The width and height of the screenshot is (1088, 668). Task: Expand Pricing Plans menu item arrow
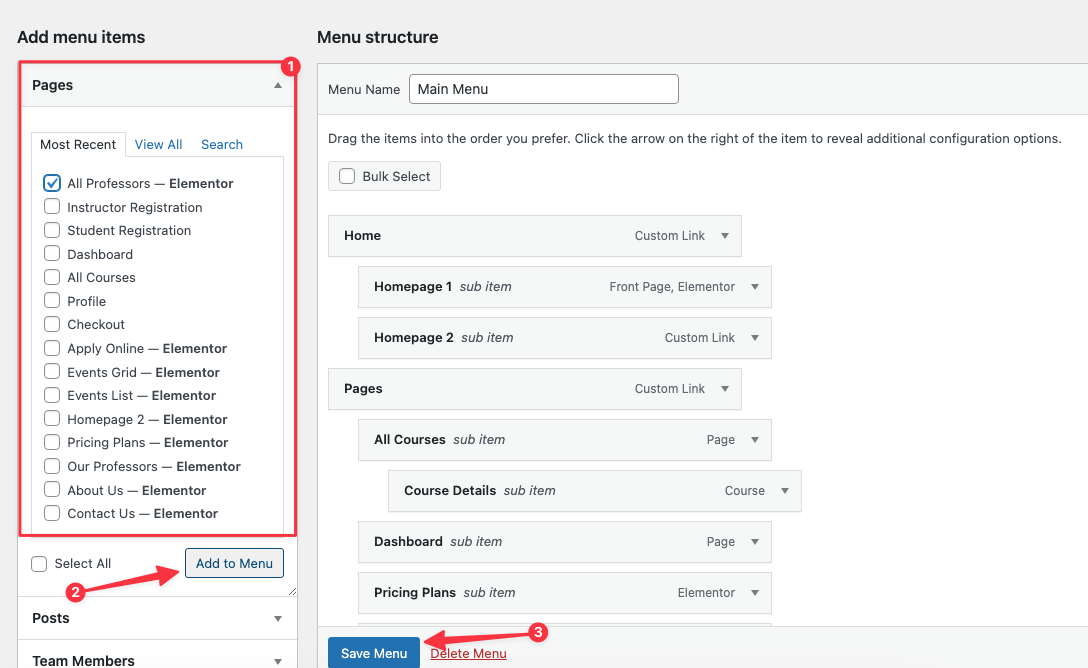coord(755,593)
